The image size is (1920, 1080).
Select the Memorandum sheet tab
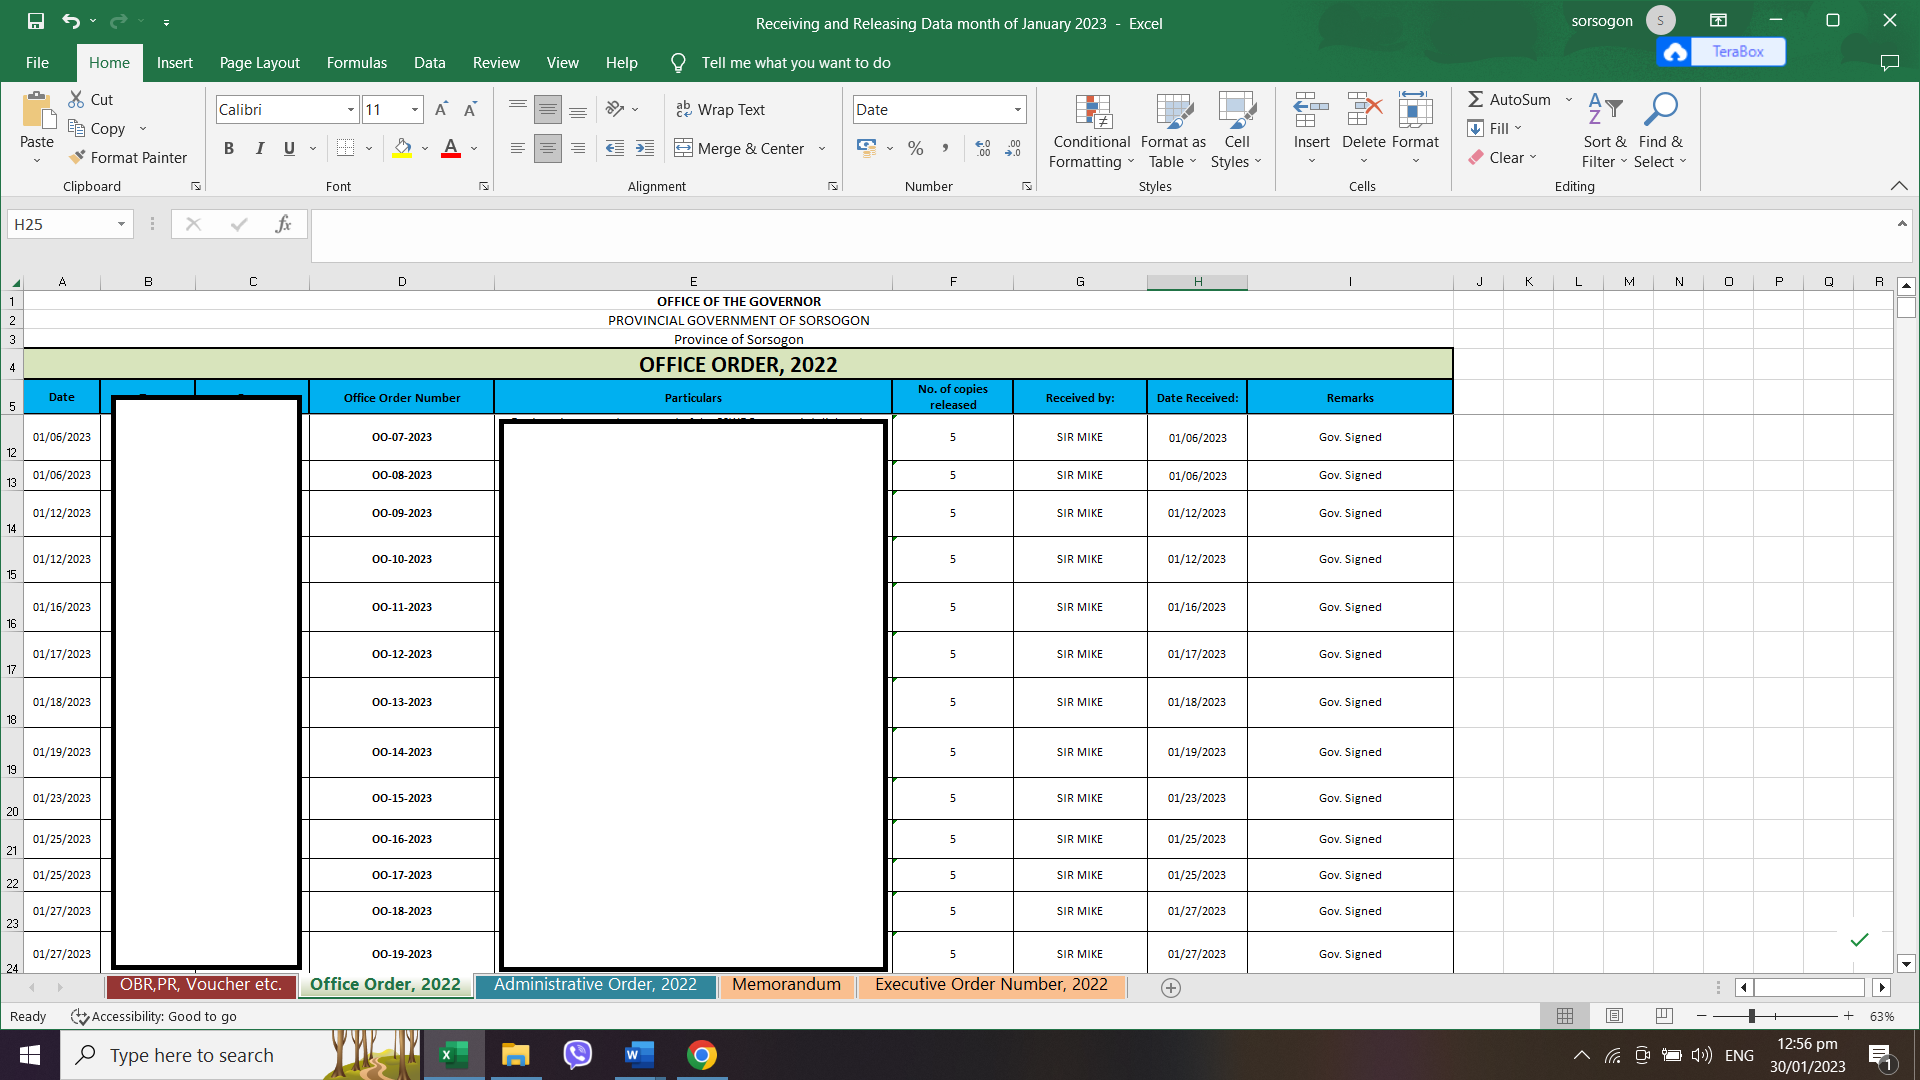pos(786,985)
